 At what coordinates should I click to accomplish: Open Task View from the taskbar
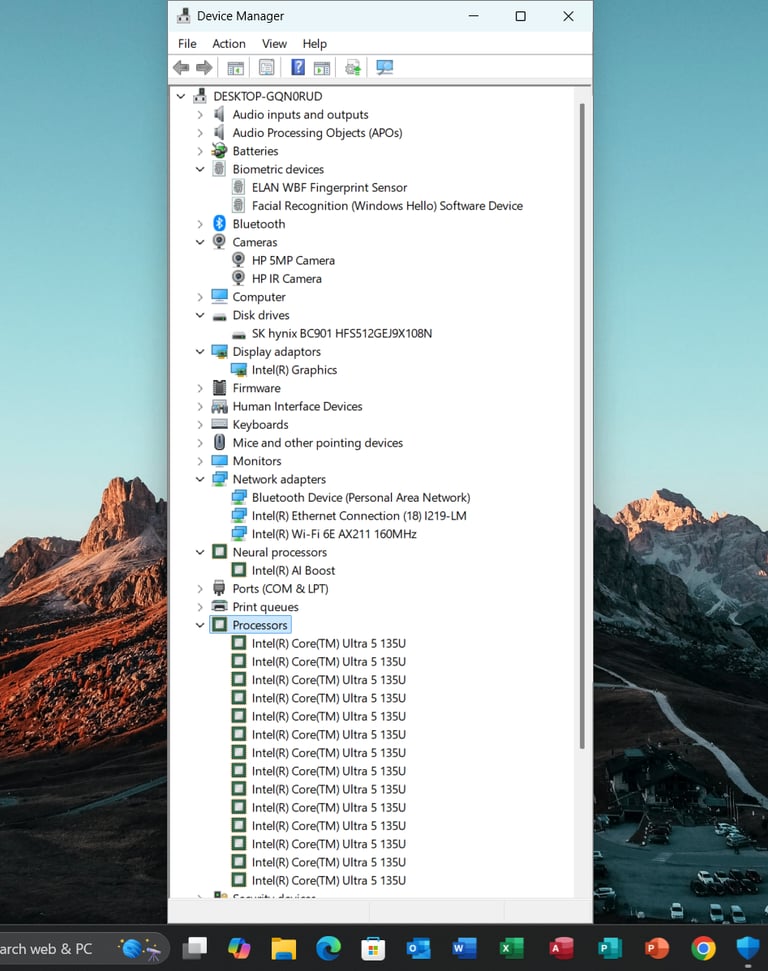pos(195,948)
